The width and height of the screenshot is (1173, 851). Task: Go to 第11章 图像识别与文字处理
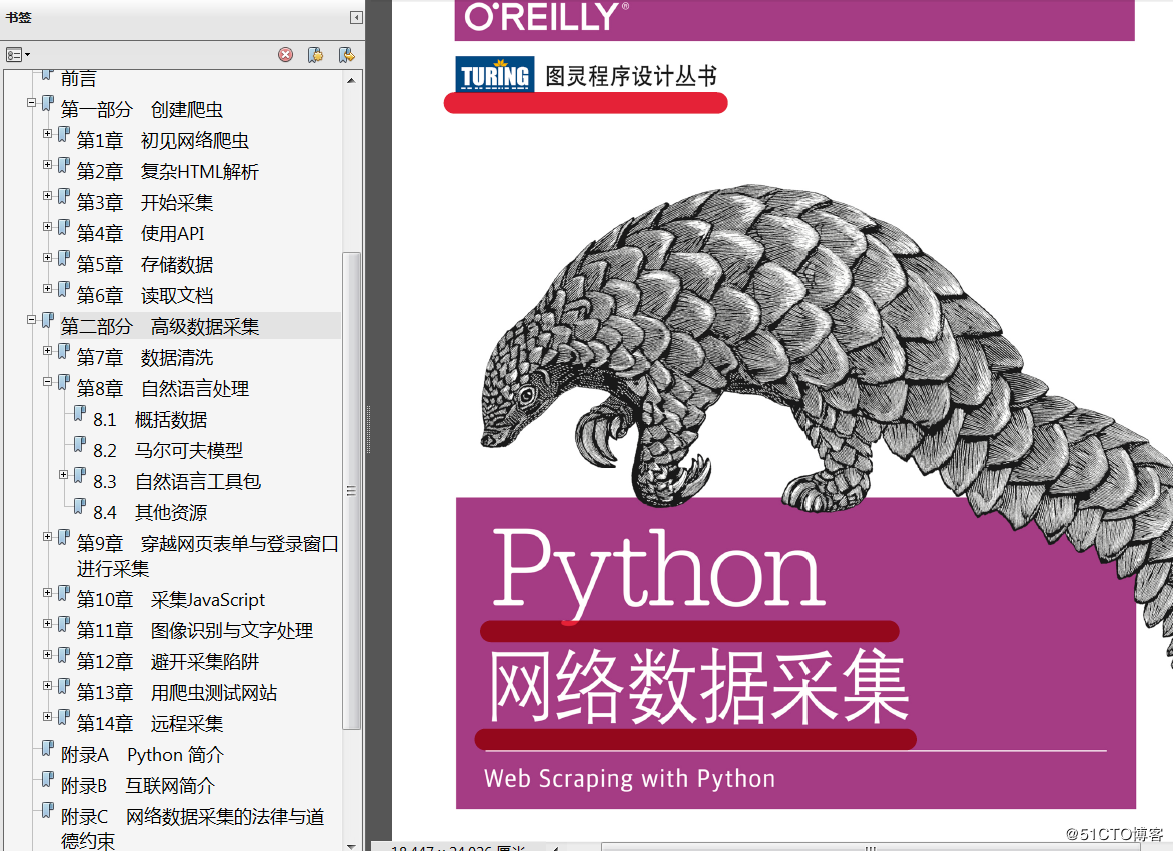pyautogui.click(x=195, y=630)
